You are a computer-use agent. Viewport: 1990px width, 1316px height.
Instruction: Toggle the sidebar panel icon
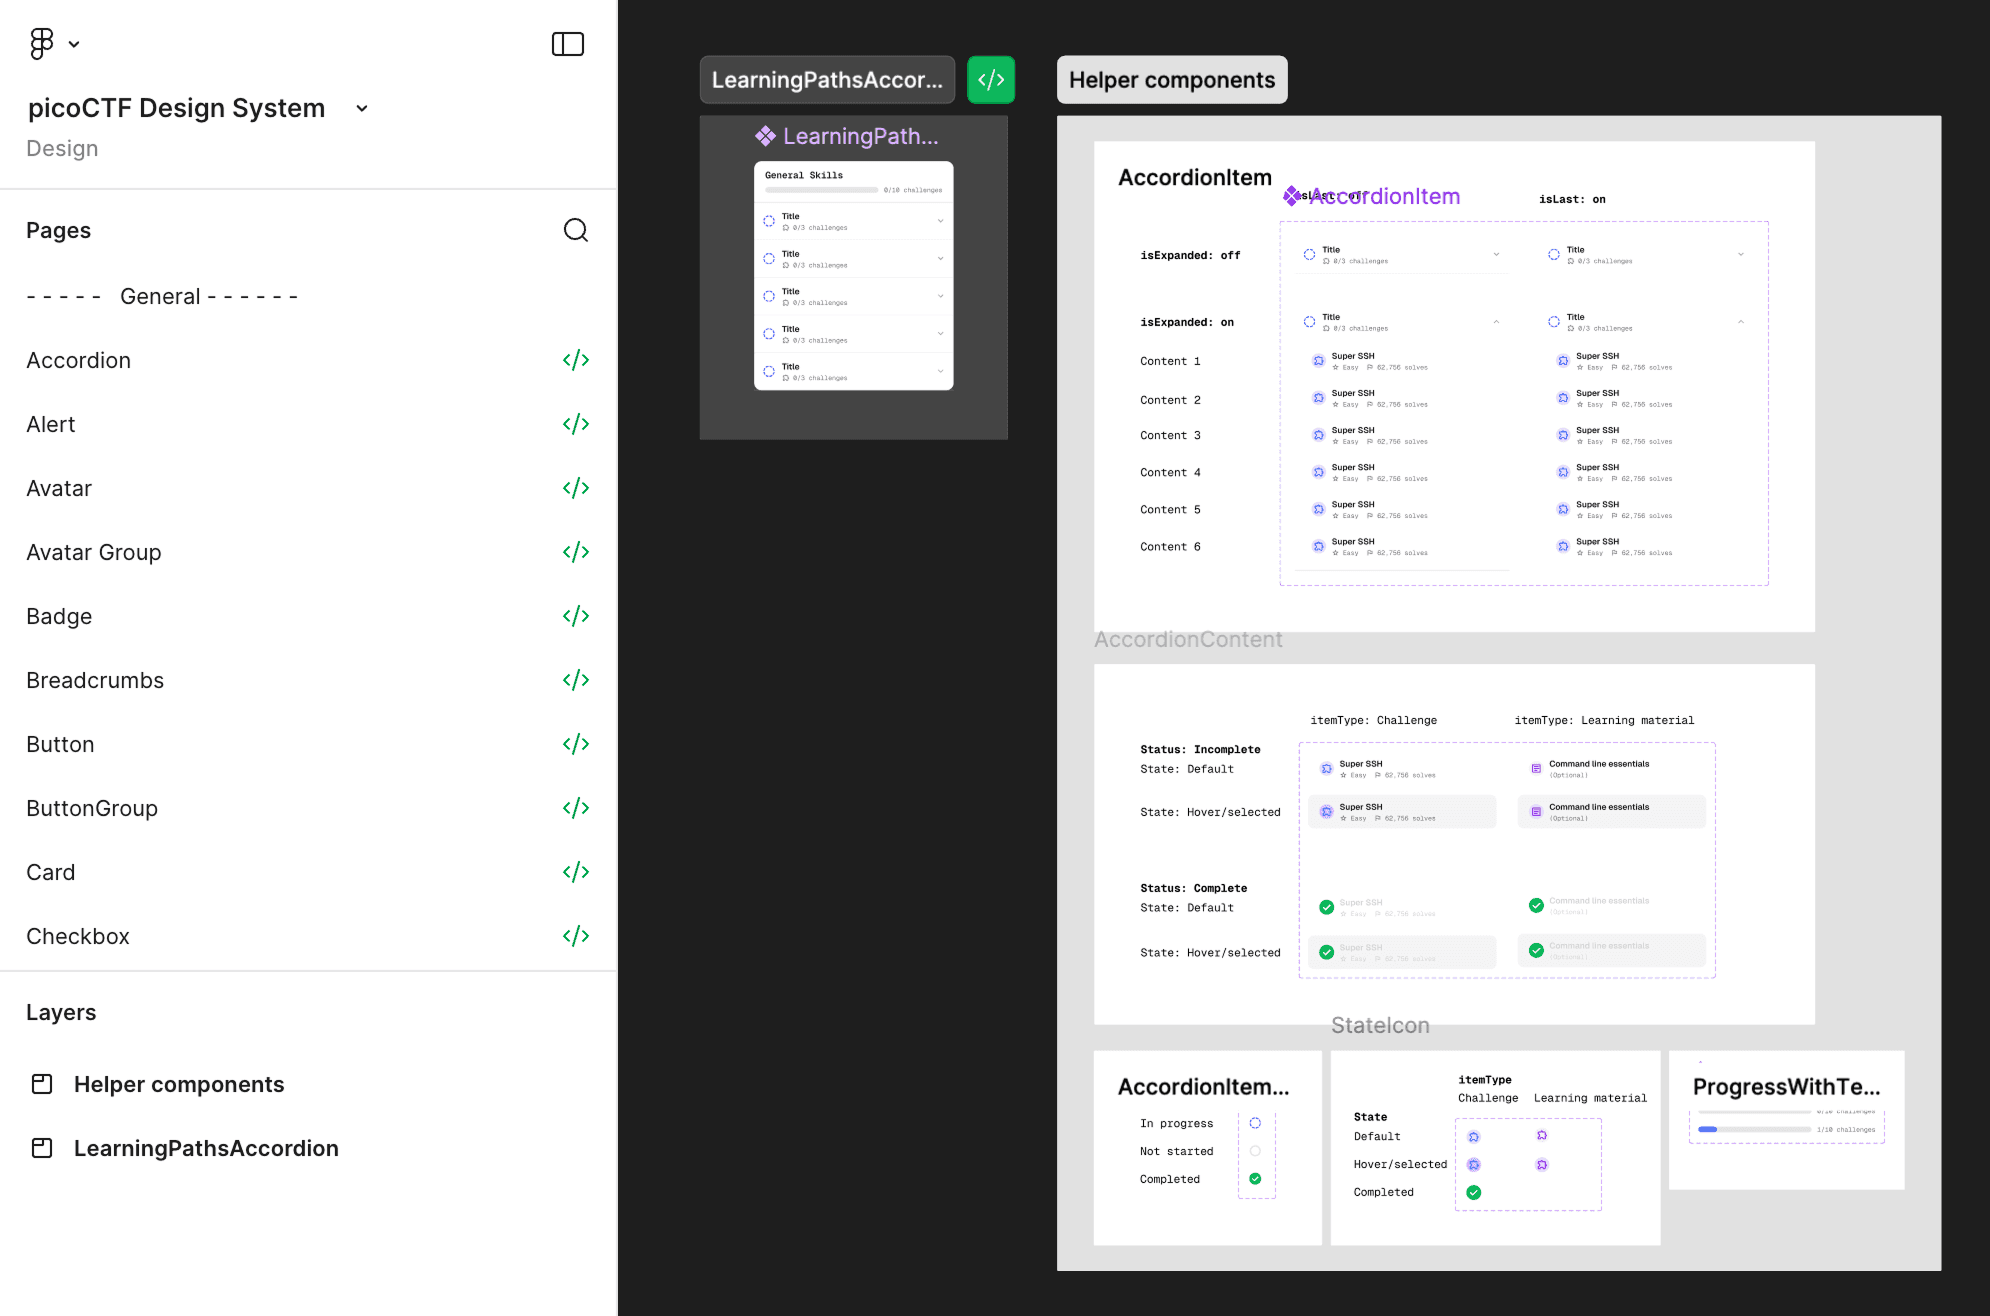[567, 44]
